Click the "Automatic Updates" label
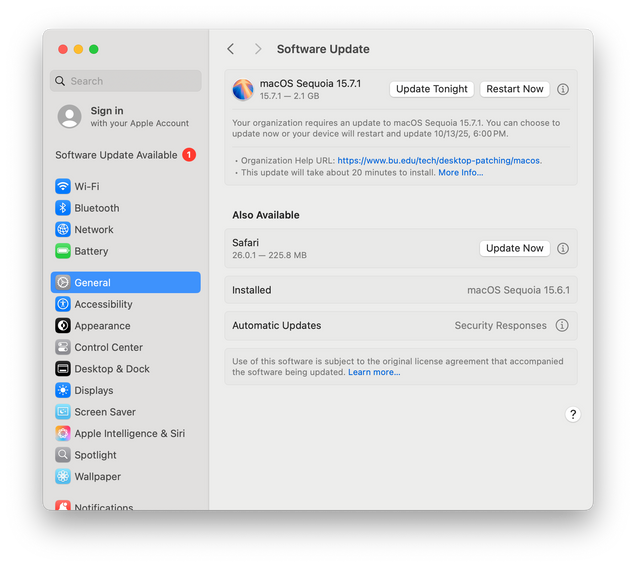 point(277,325)
